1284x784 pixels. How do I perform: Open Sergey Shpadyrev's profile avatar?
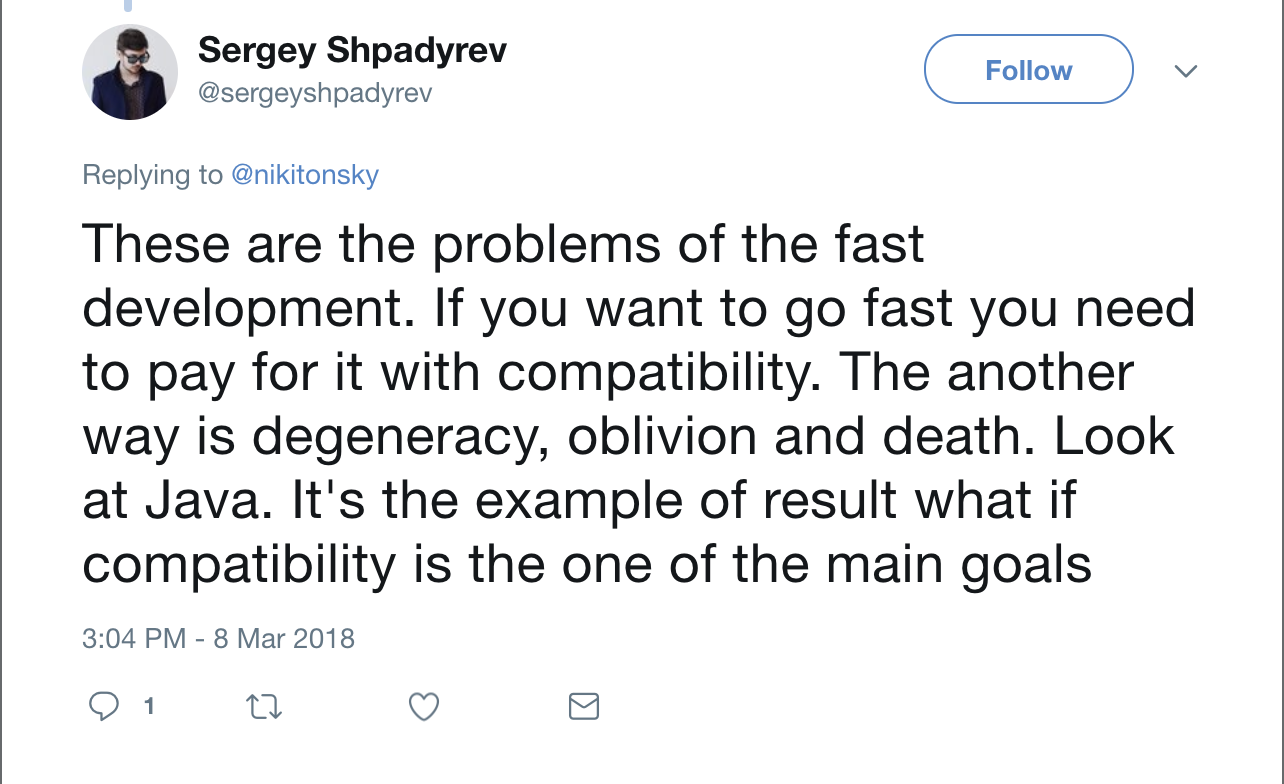tap(129, 71)
